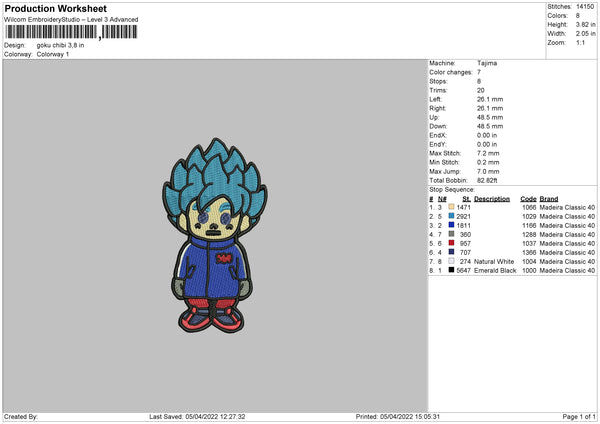600x424 pixels.
Task: Click the 'Natural White' description text
Action: [x=494, y=262]
